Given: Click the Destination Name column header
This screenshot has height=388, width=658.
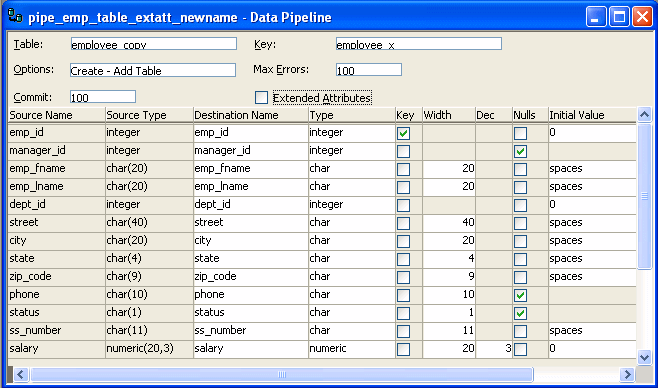Looking at the screenshot, I should tap(251, 115).
